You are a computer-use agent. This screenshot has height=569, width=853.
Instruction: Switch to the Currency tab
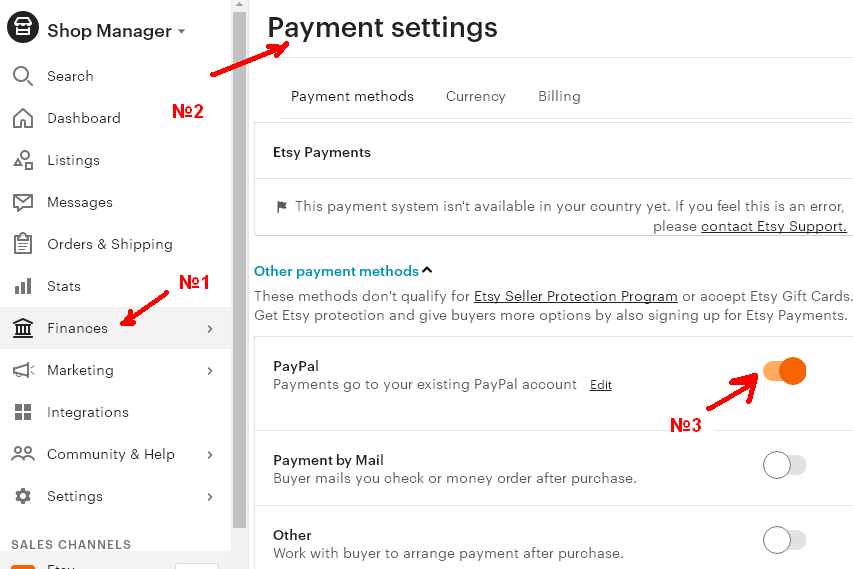click(x=475, y=96)
